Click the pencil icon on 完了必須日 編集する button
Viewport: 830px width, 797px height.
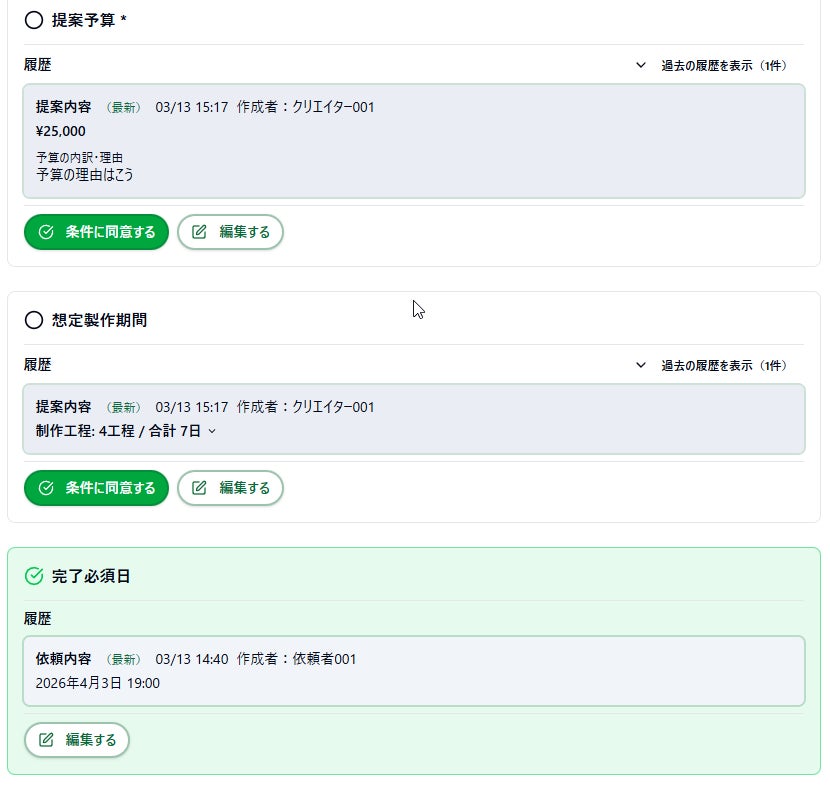click(45, 740)
